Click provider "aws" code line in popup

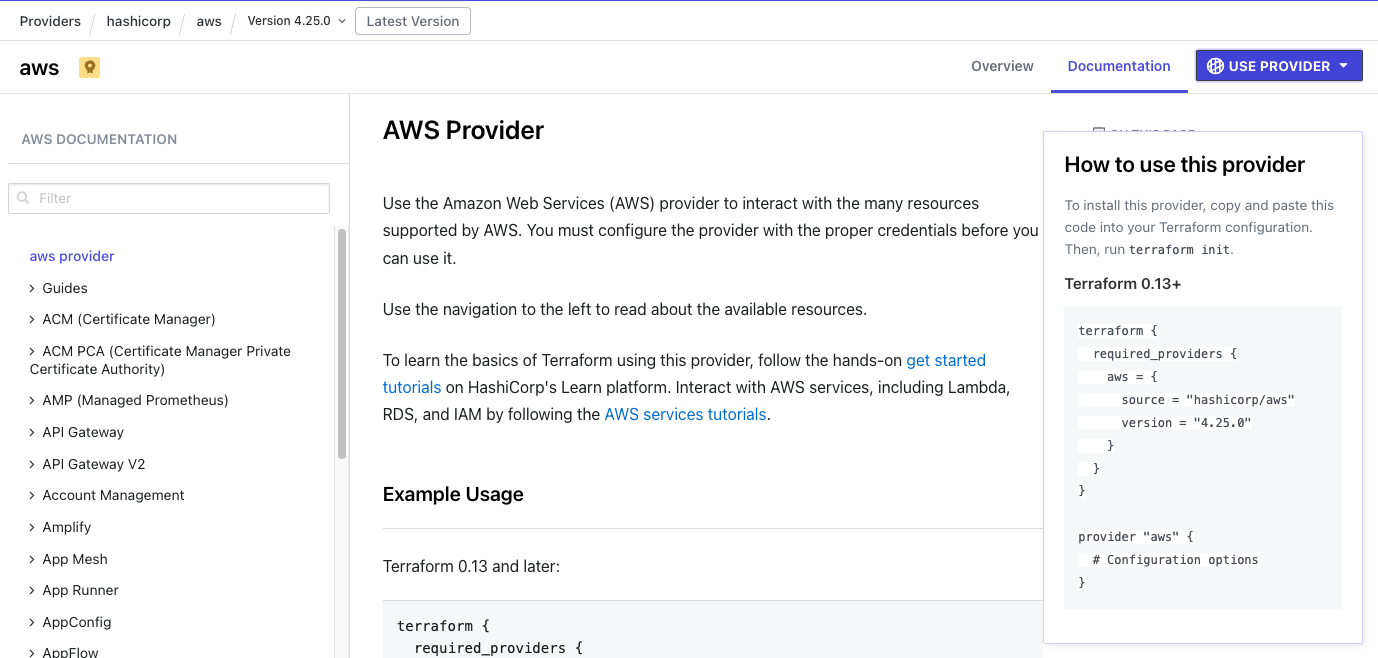click(x=1136, y=537)
